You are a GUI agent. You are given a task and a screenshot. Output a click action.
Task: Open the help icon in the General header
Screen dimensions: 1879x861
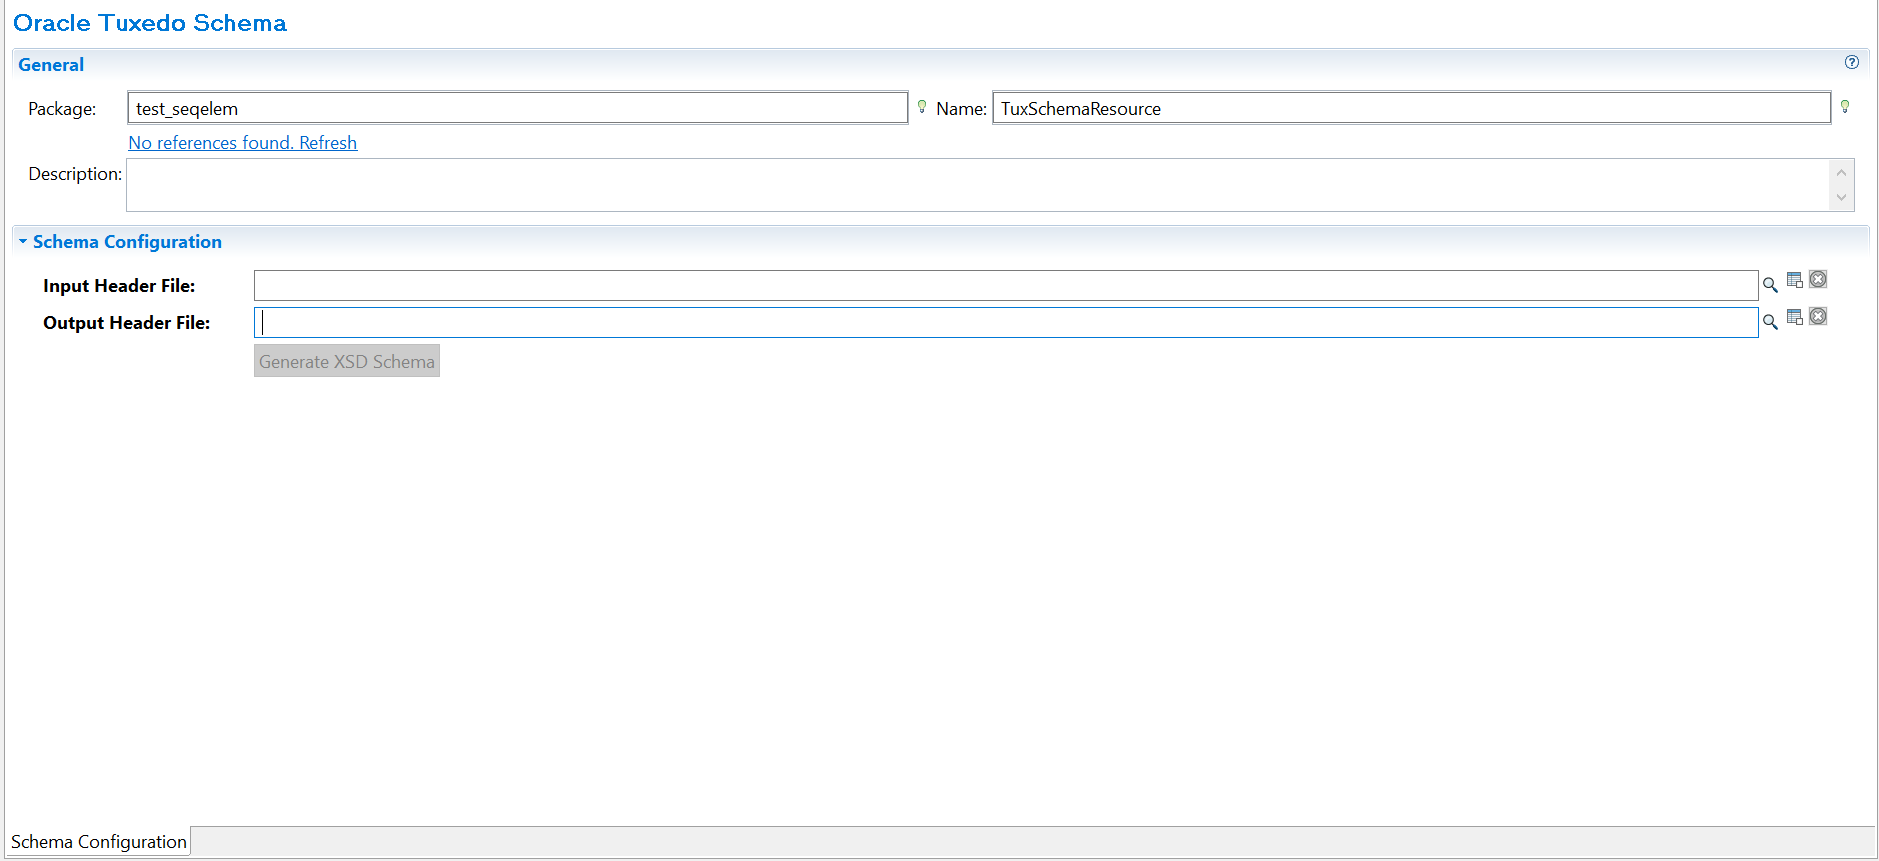click(1851, 63)
